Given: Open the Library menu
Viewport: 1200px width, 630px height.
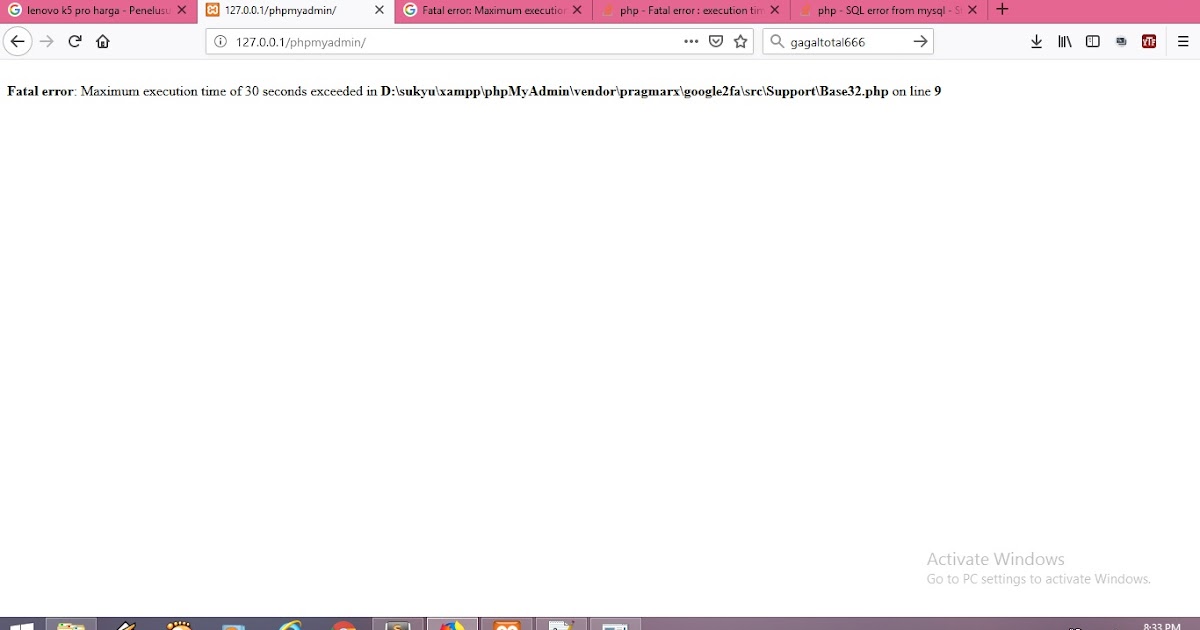Looking at the screenshot, I should pos(1065,42).
